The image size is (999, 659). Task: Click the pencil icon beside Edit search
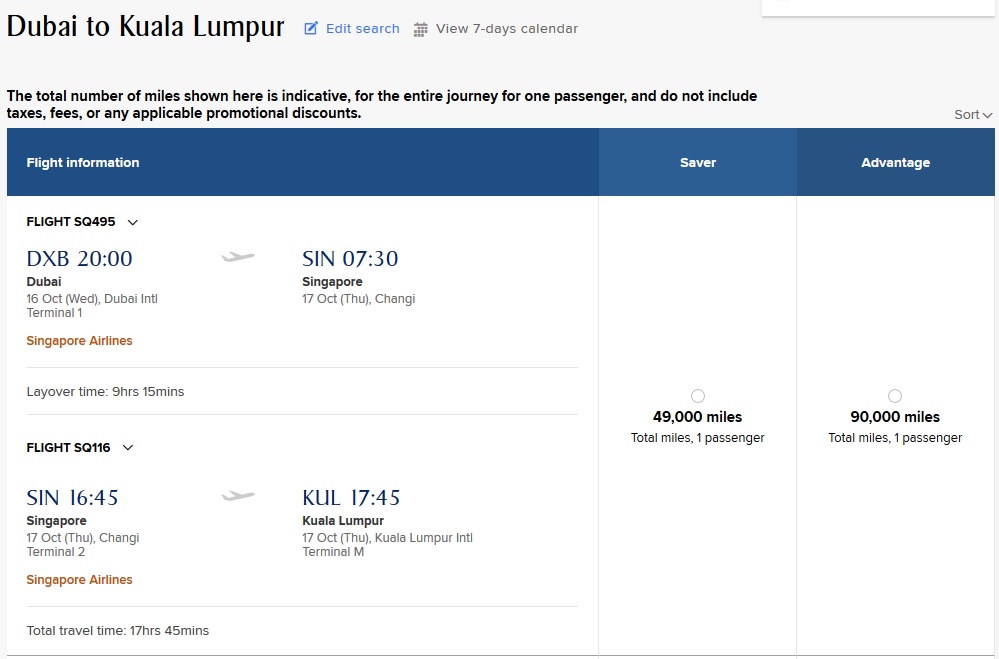pyautogui.click(x=311, y=29)
